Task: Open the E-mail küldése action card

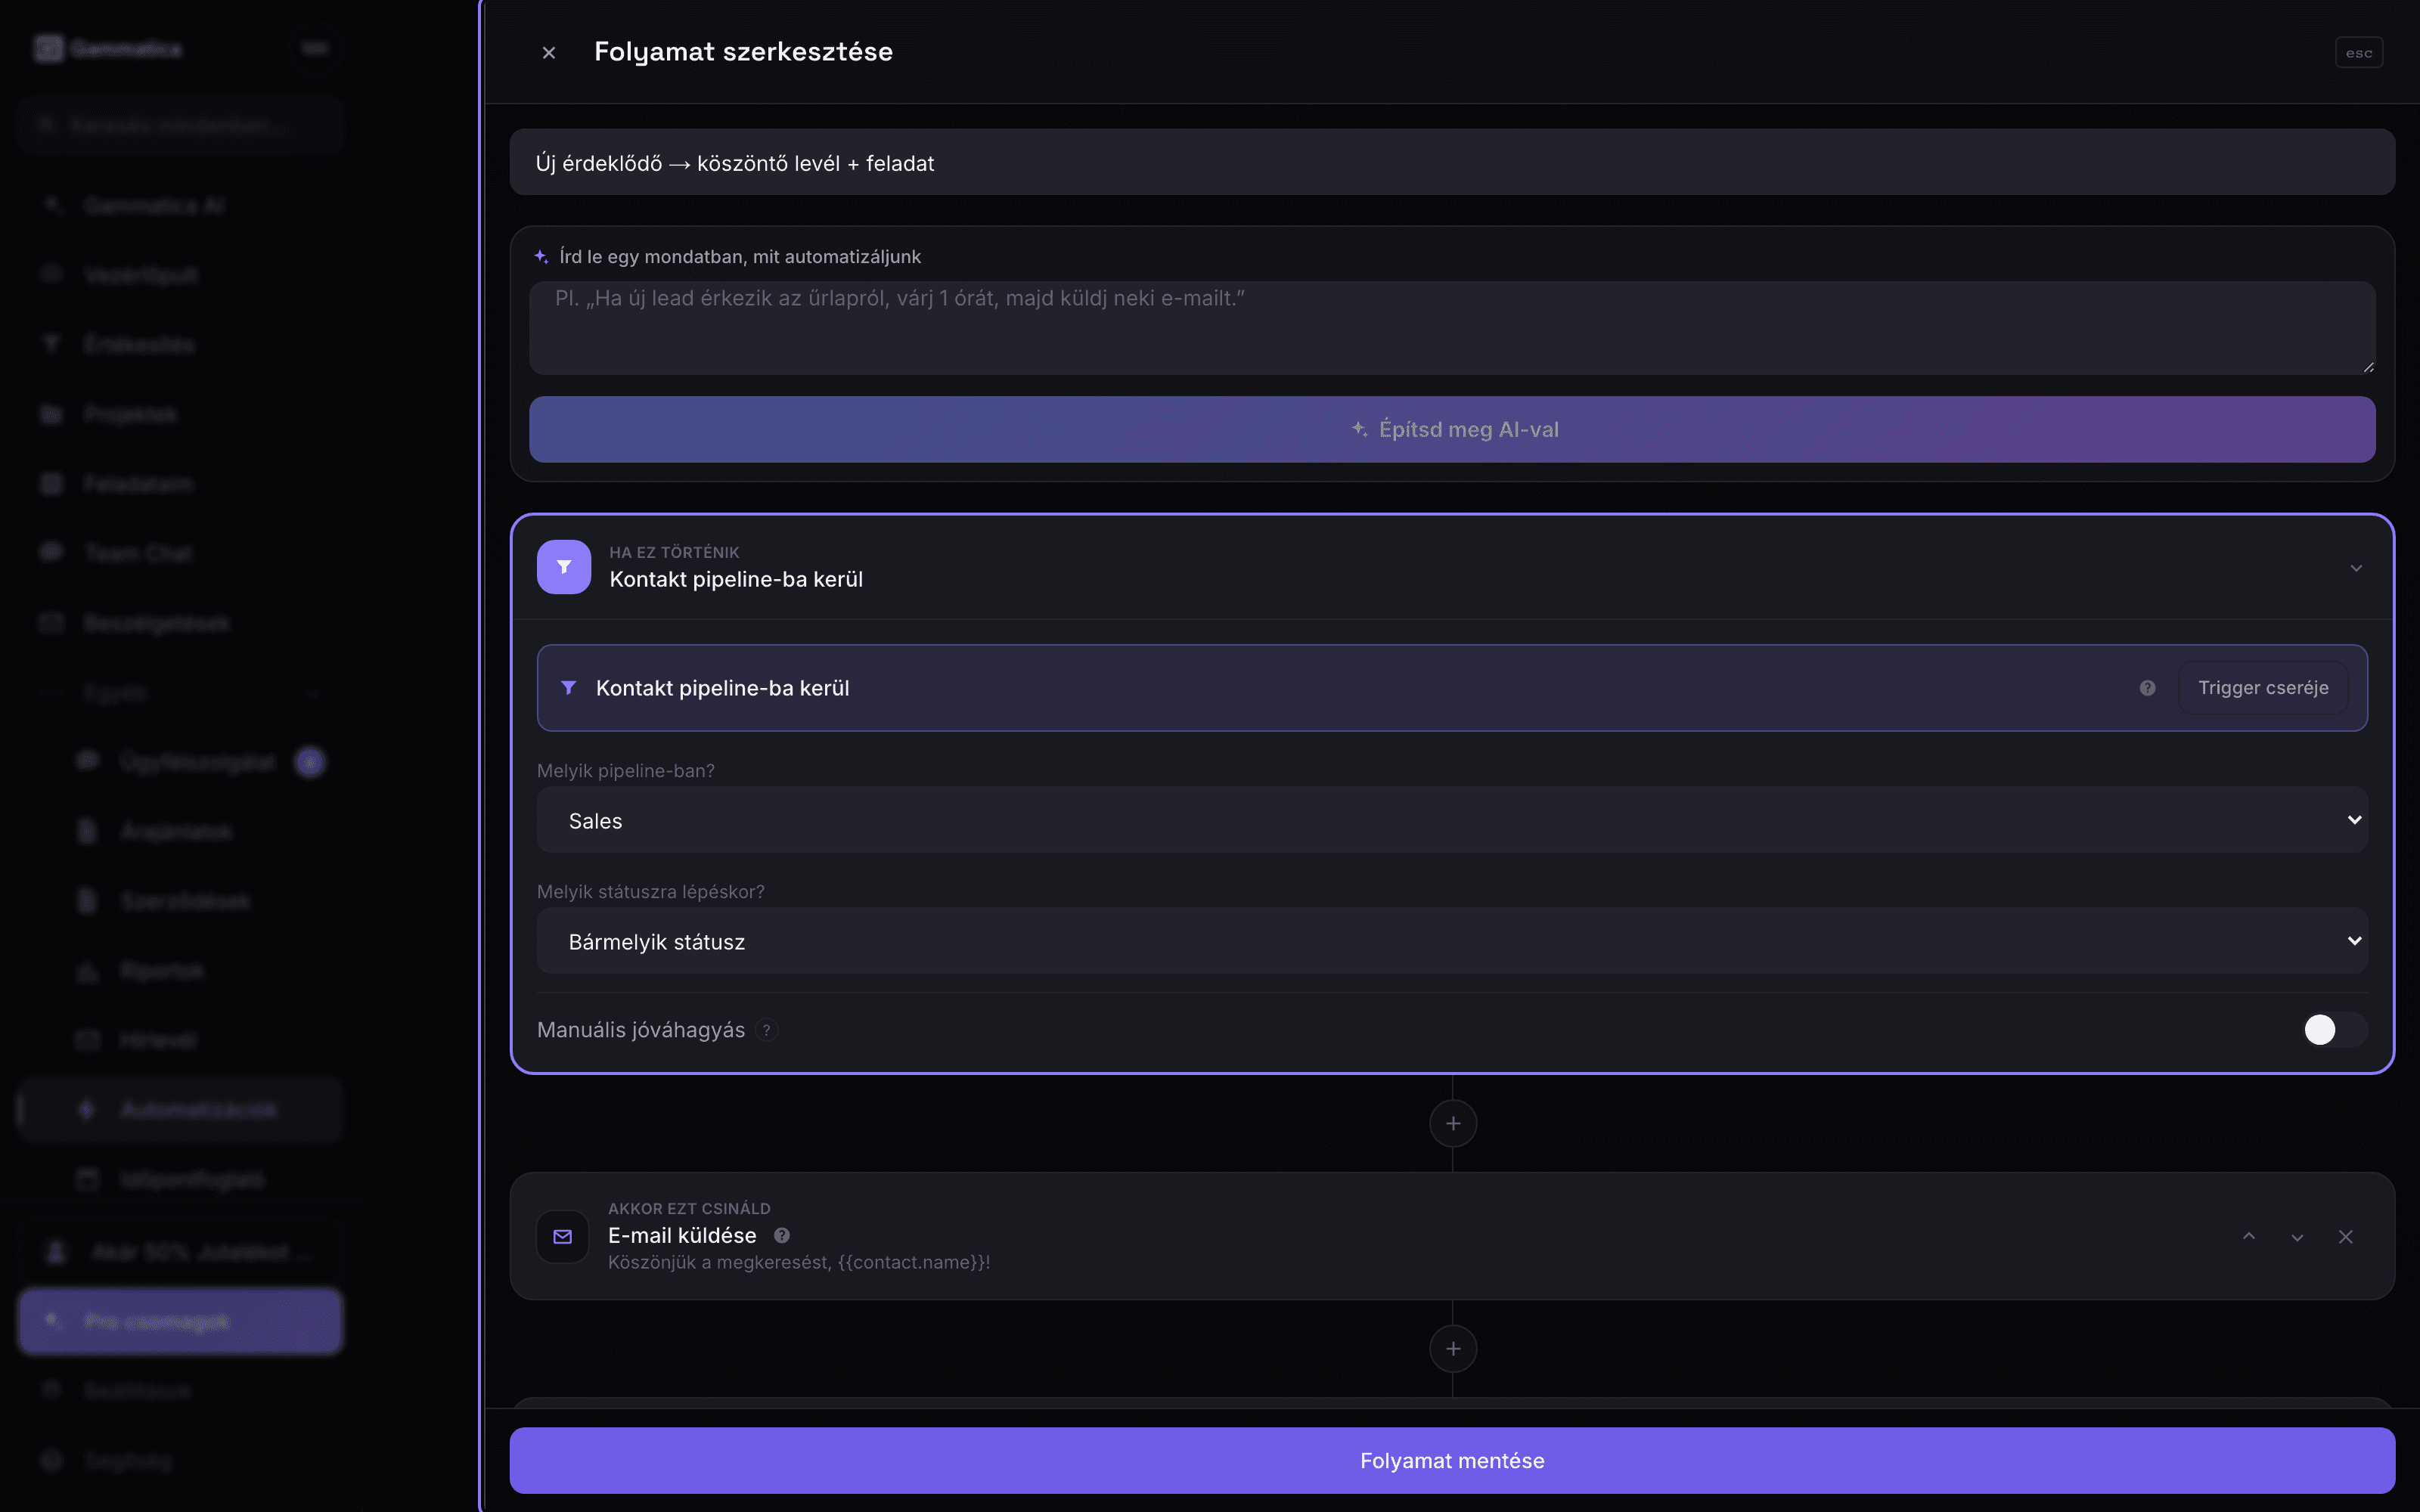Action: 1452,1236
